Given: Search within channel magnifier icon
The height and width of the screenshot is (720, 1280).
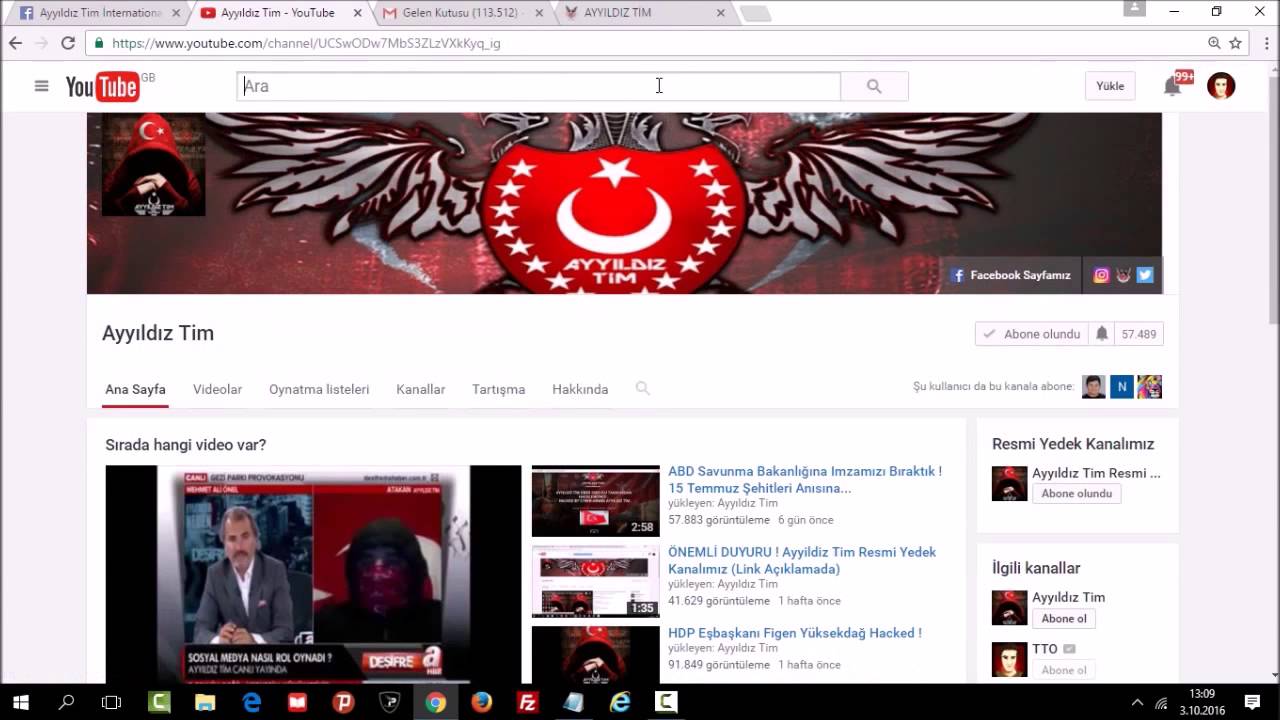Looking at the screenshot, I should pyautogui.click(x=643, y=388).
